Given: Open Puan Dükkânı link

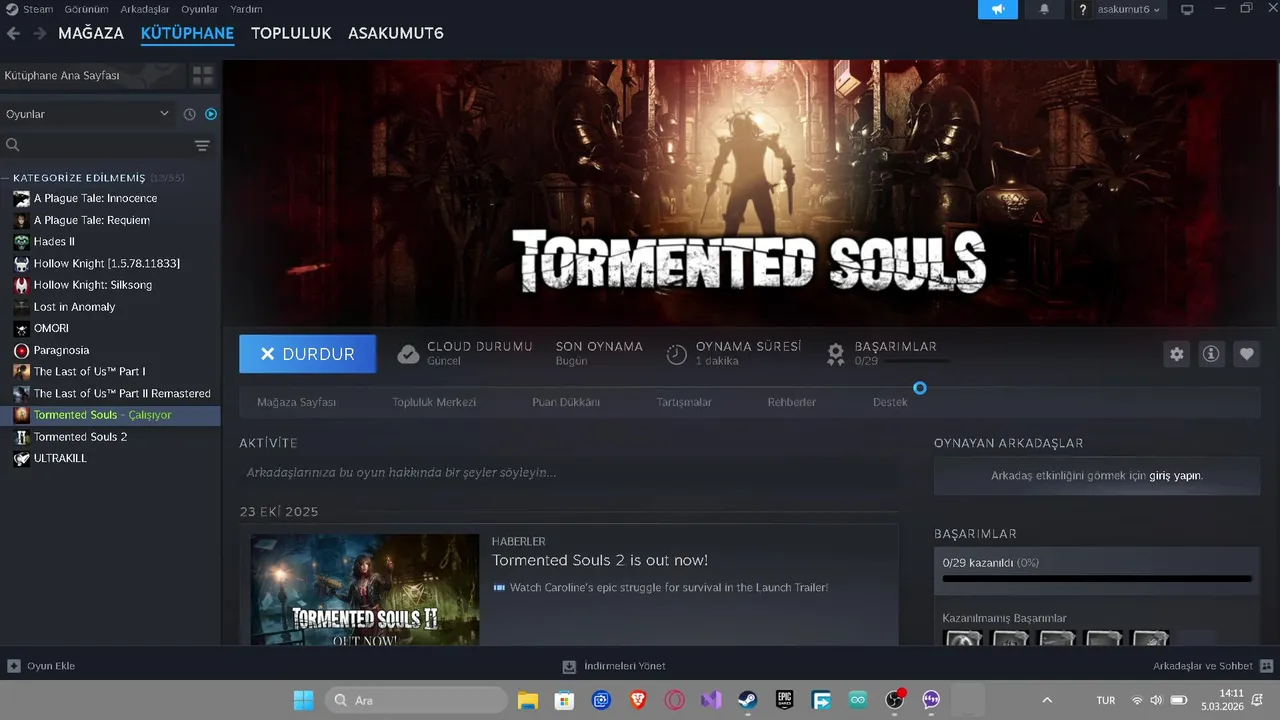Looking at the screenshot, I should 566,402.
